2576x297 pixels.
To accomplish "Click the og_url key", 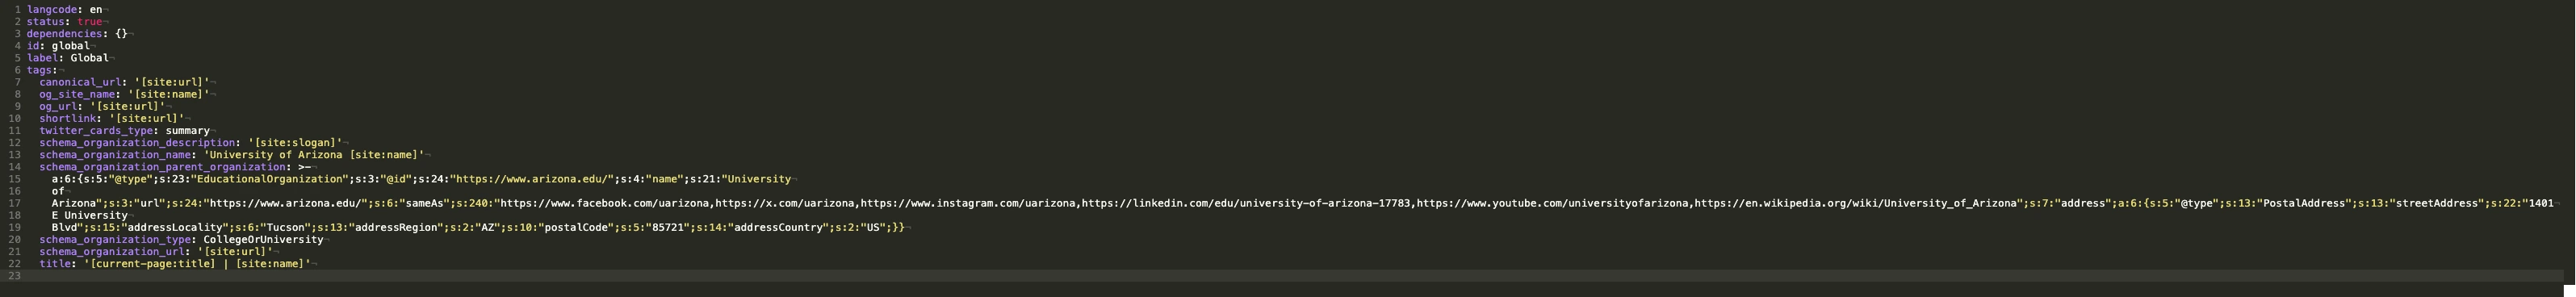I will [58, 106].
